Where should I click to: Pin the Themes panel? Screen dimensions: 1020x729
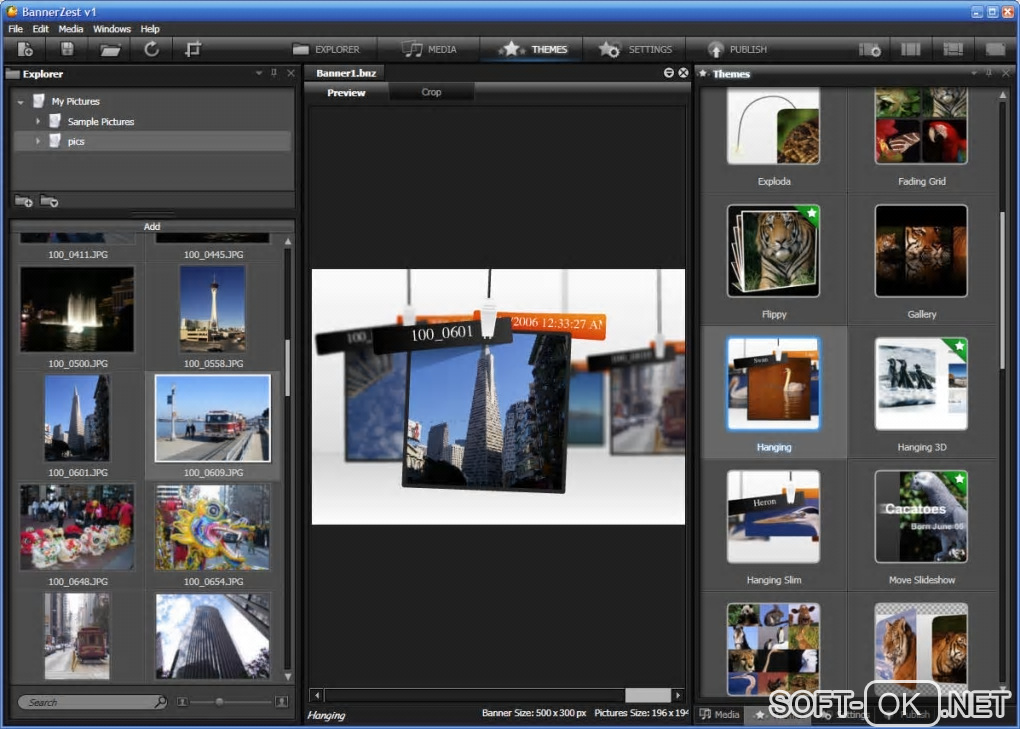point(989,73)
